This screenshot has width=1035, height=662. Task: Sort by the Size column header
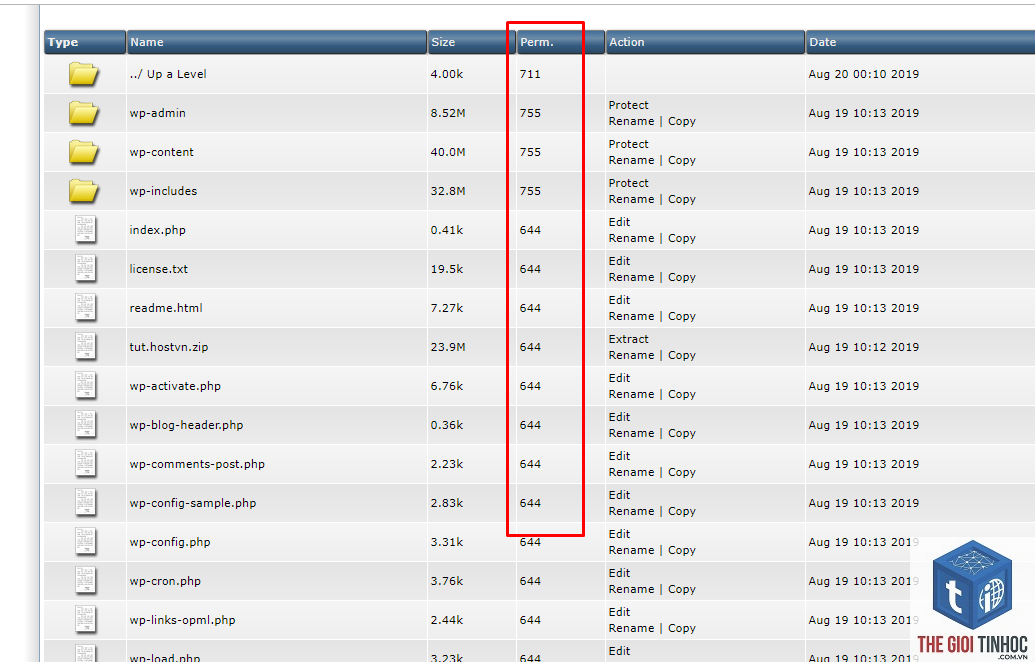pos(471,42)
